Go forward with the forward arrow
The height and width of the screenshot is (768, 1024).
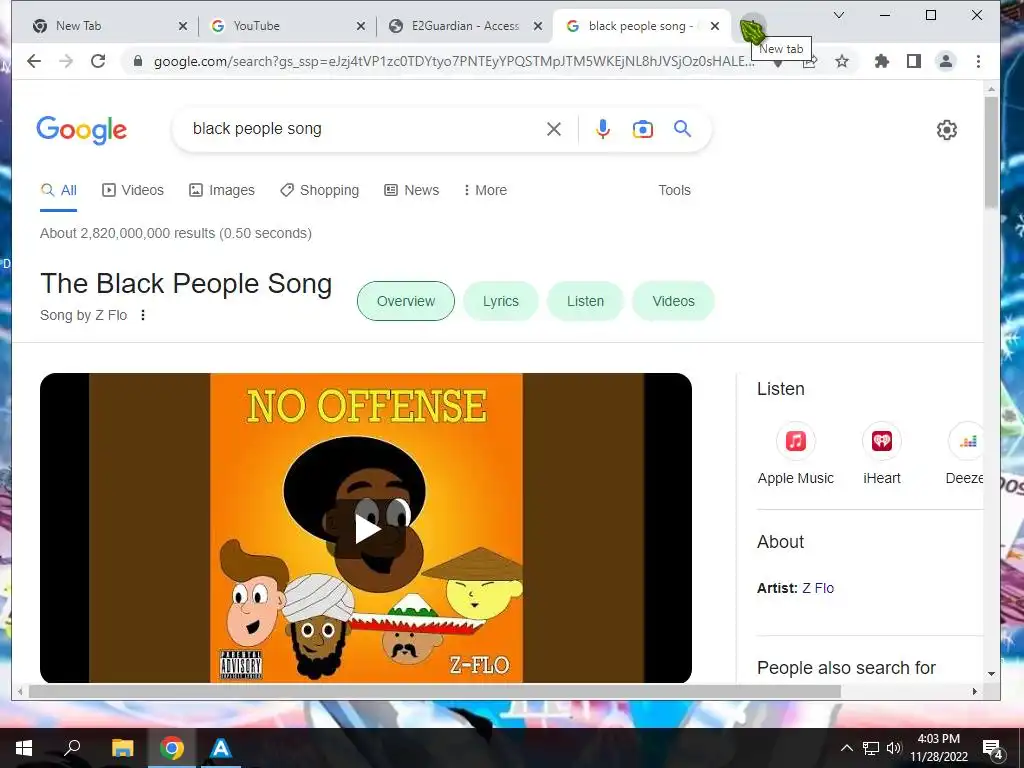coord(66,61)
